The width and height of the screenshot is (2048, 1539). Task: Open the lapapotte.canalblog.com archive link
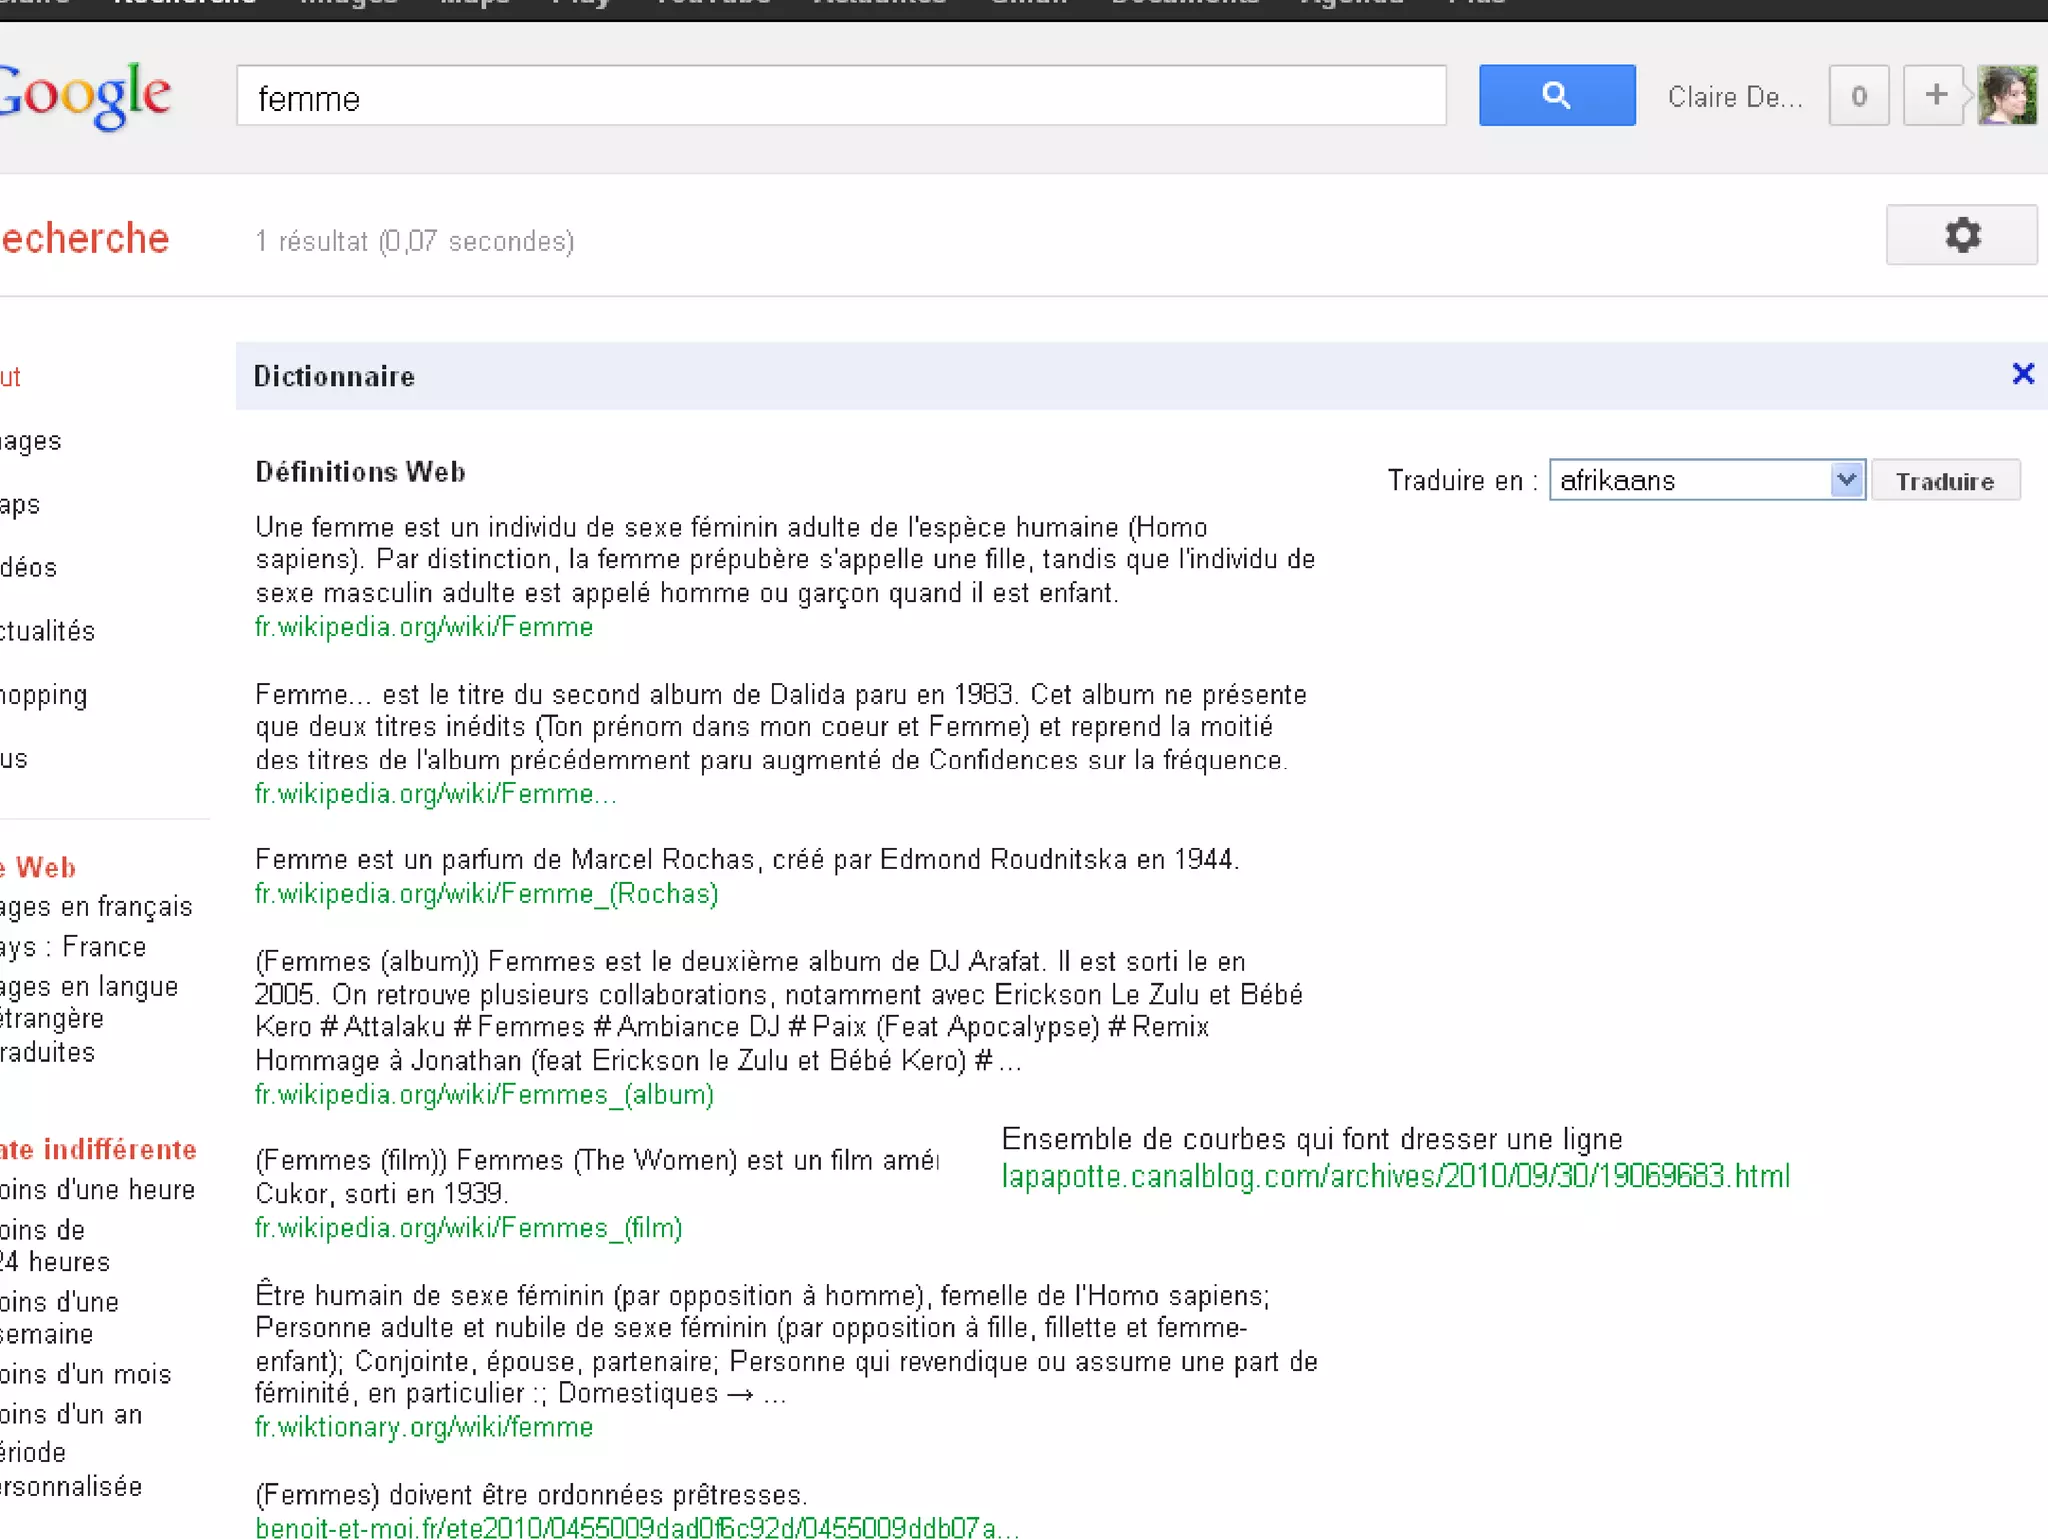tap(1395, 1176)
